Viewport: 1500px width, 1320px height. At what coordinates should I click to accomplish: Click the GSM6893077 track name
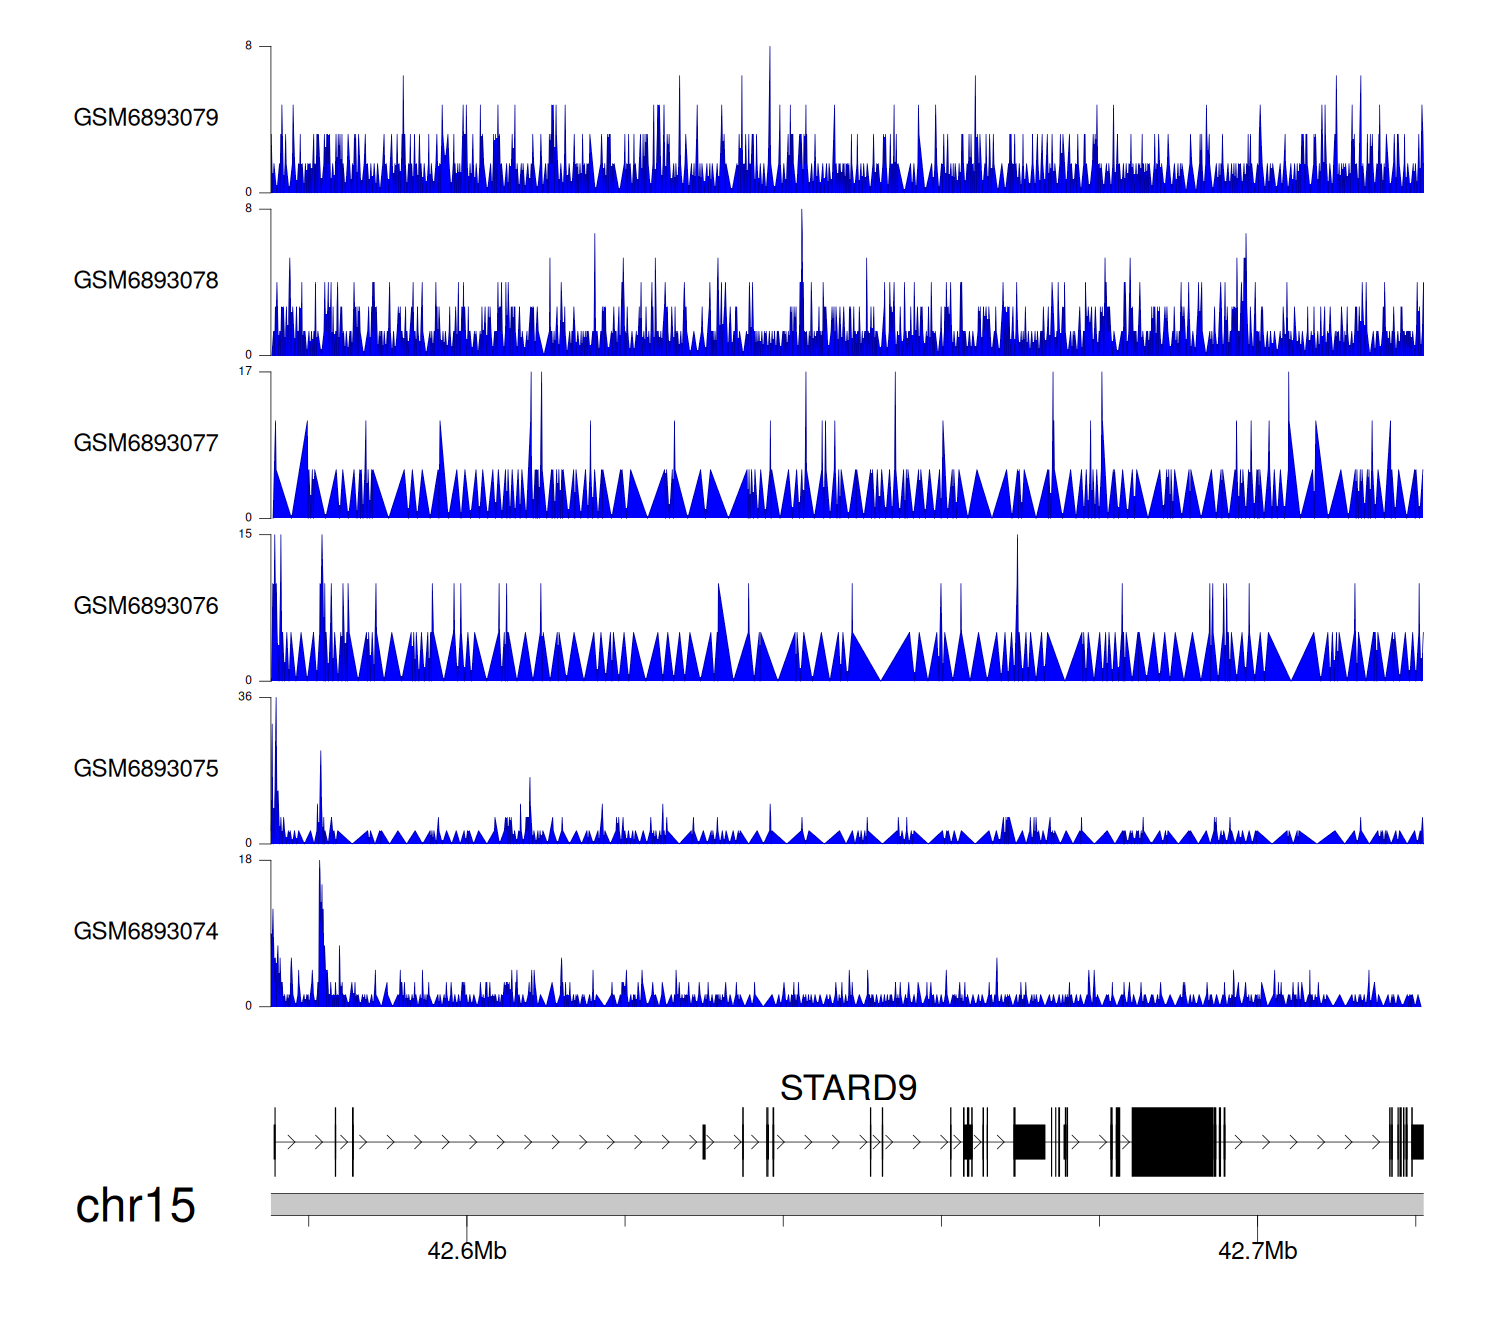pos(146,443)
